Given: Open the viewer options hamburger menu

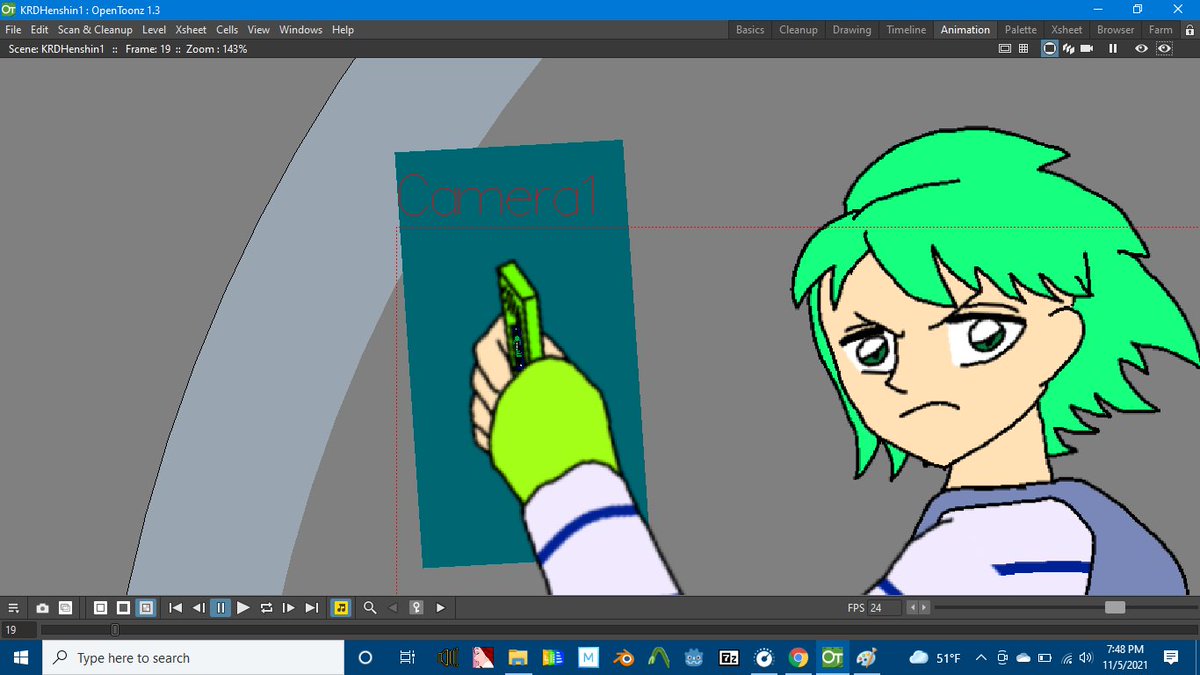Looking at the screenshot, I should pyautogui.click(x=13, y=607).
